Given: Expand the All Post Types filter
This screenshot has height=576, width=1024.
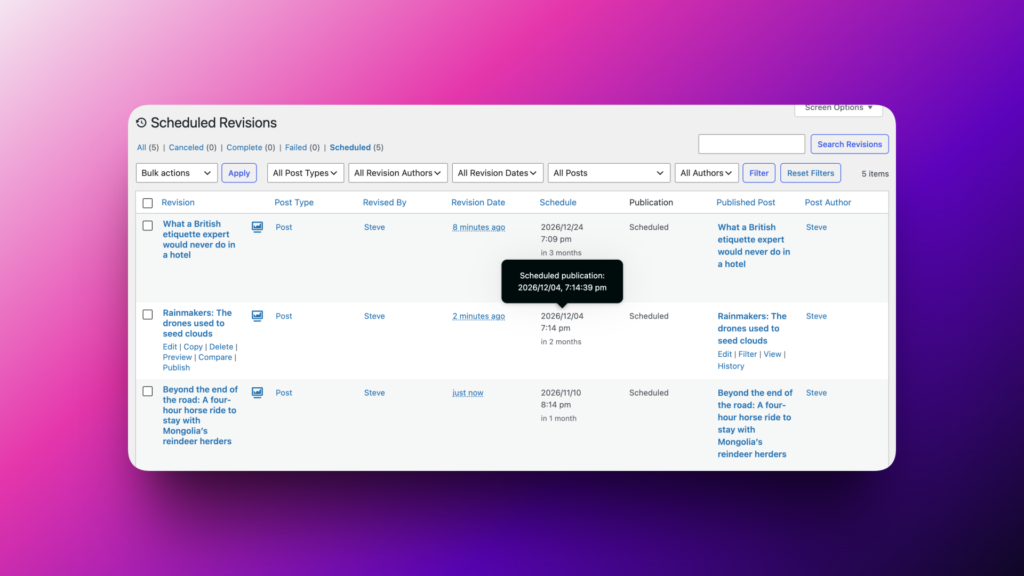Looking at the screenshot, I should click(x=305, y=173).
